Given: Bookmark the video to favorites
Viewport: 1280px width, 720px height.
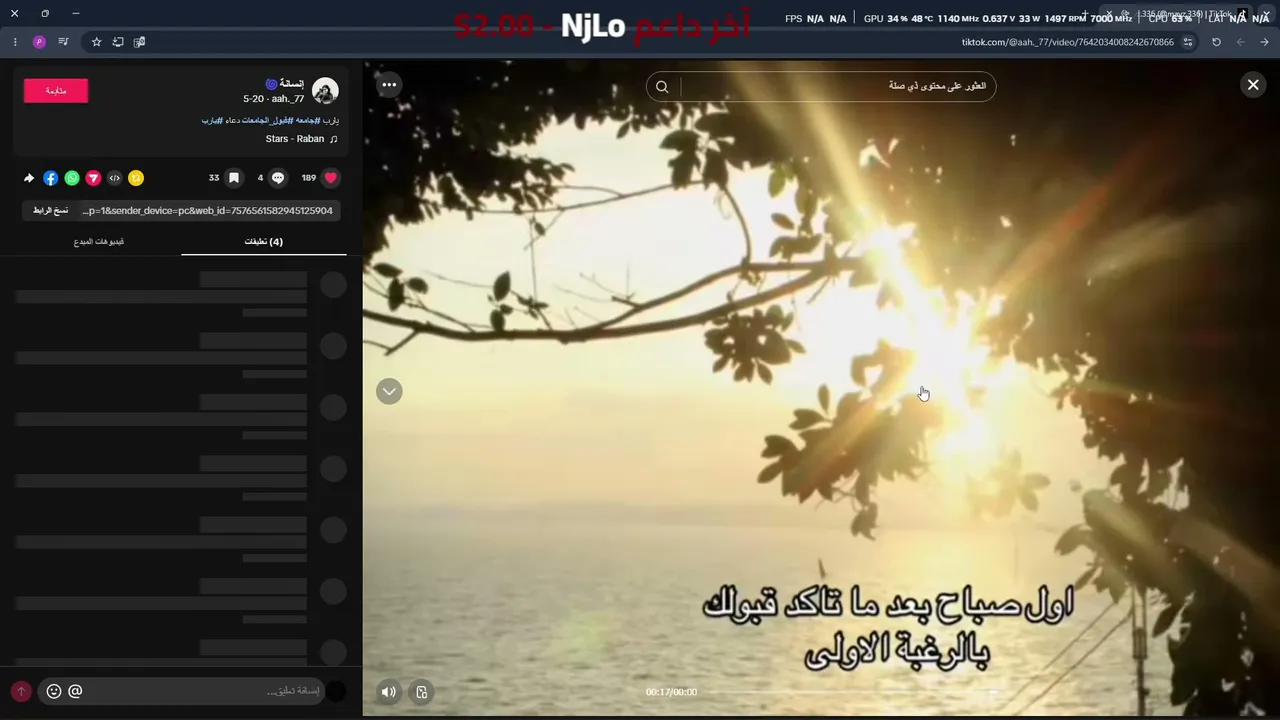Looking at the screenshot, I should (234, 178).
